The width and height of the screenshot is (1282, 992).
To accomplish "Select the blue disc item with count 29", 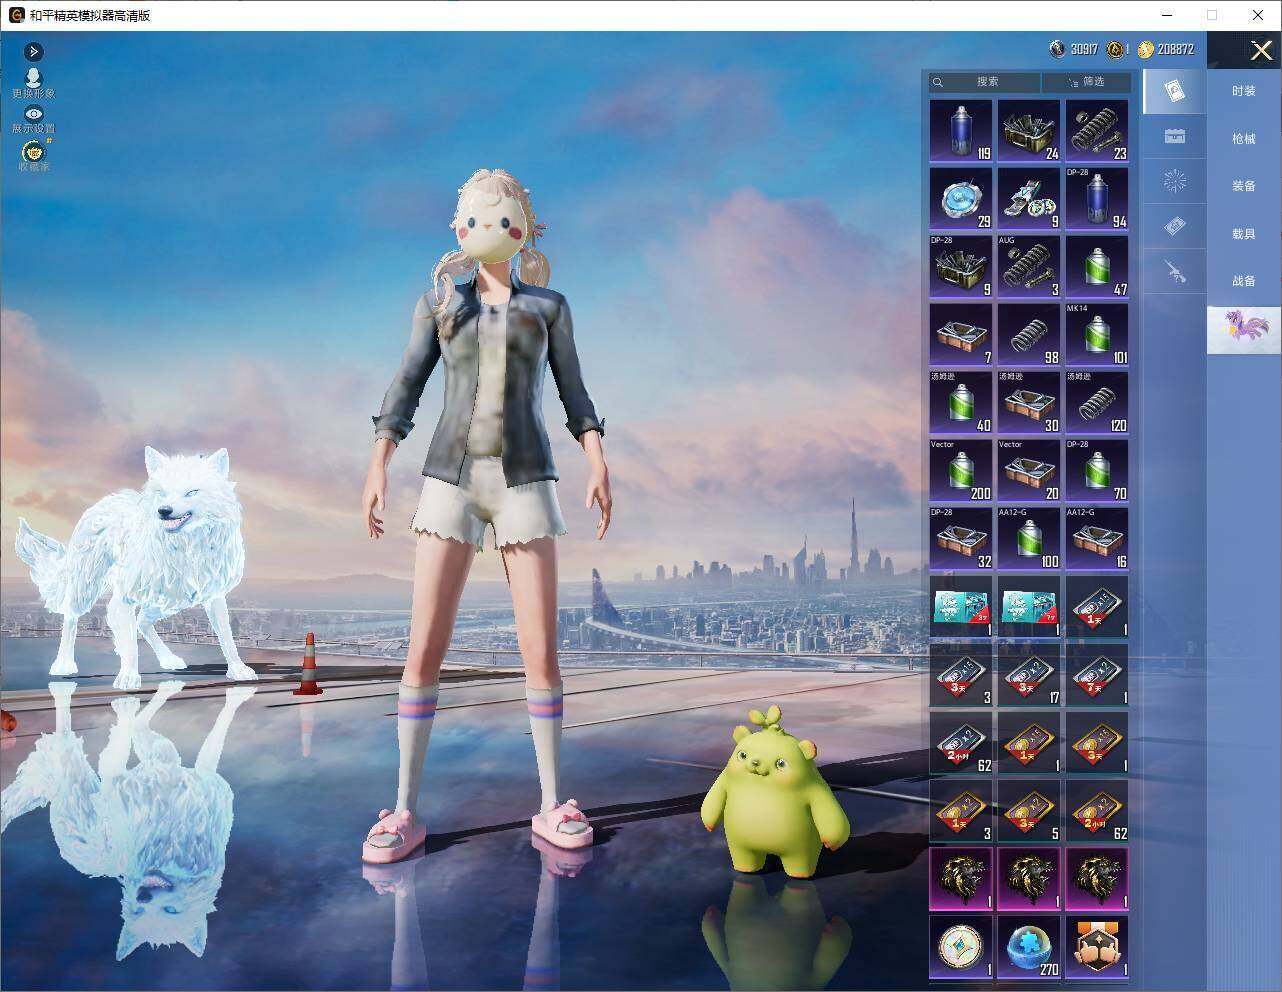I will [x=961, y=198].
